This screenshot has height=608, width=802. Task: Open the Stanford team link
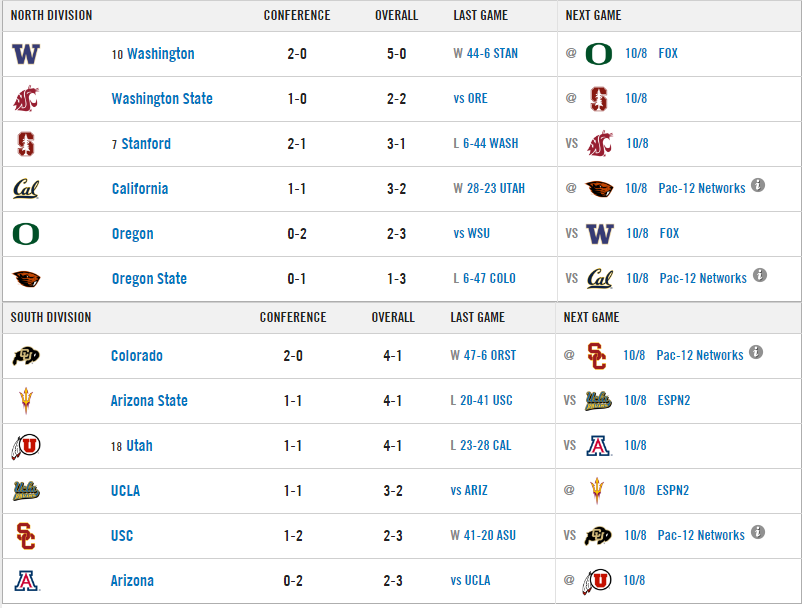point(146,144)
